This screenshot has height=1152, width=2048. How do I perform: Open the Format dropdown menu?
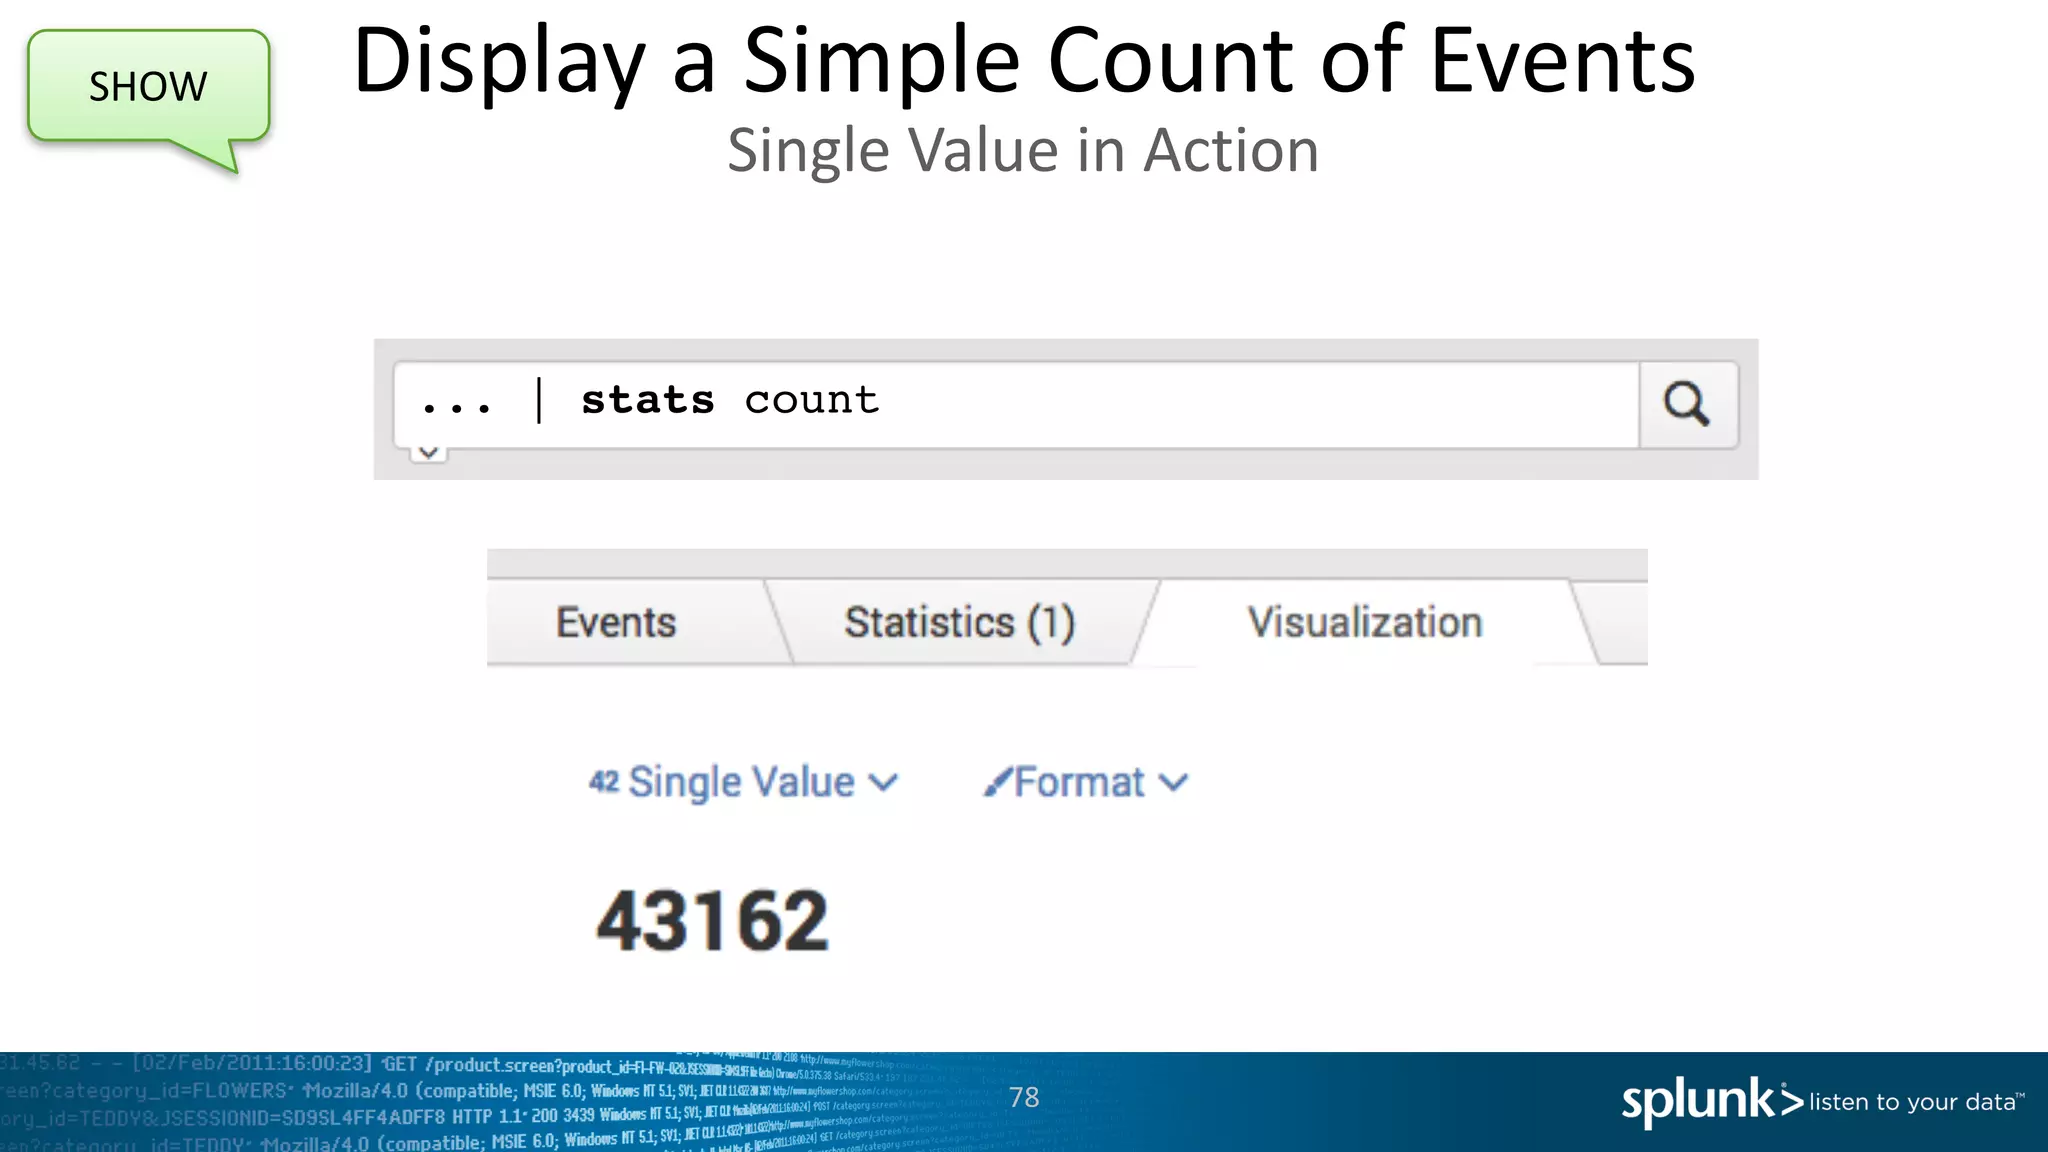coord(1086,782)
